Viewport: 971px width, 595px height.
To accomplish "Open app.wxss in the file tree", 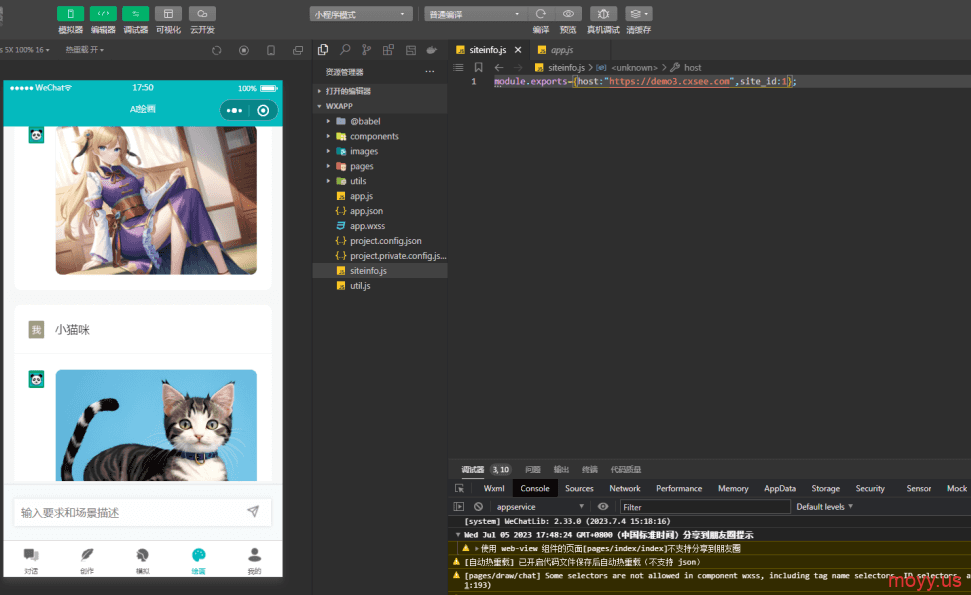I will point(380,226).
